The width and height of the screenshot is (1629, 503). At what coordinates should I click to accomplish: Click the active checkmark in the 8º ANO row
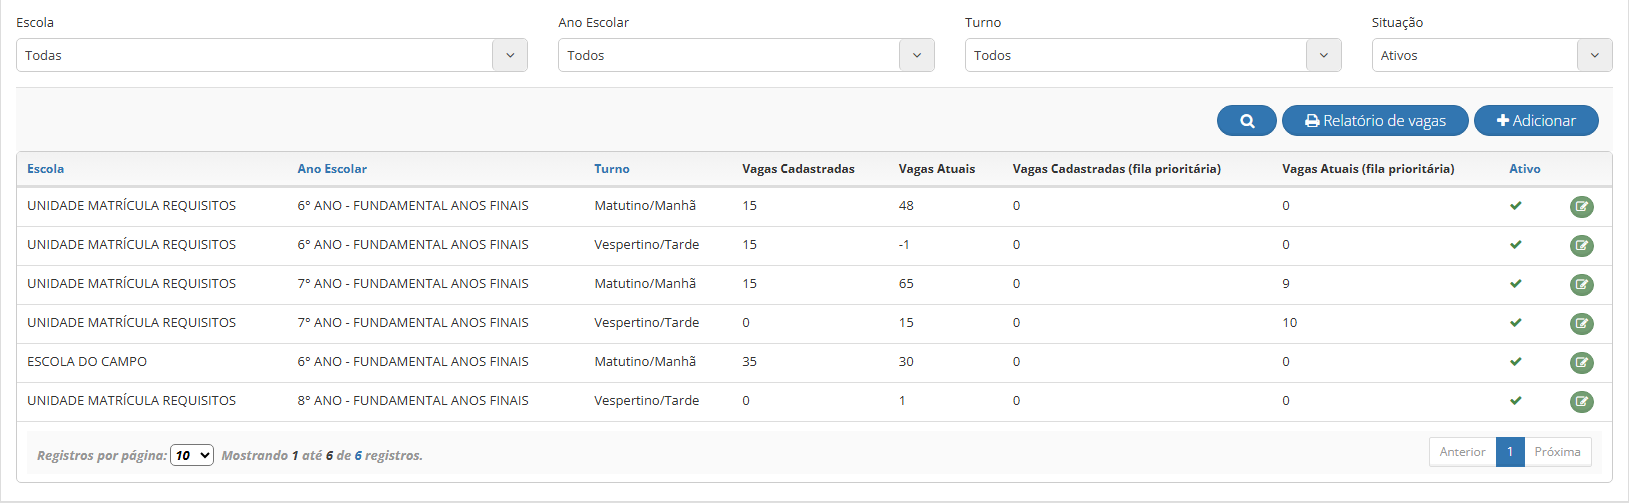point(1515,401)
